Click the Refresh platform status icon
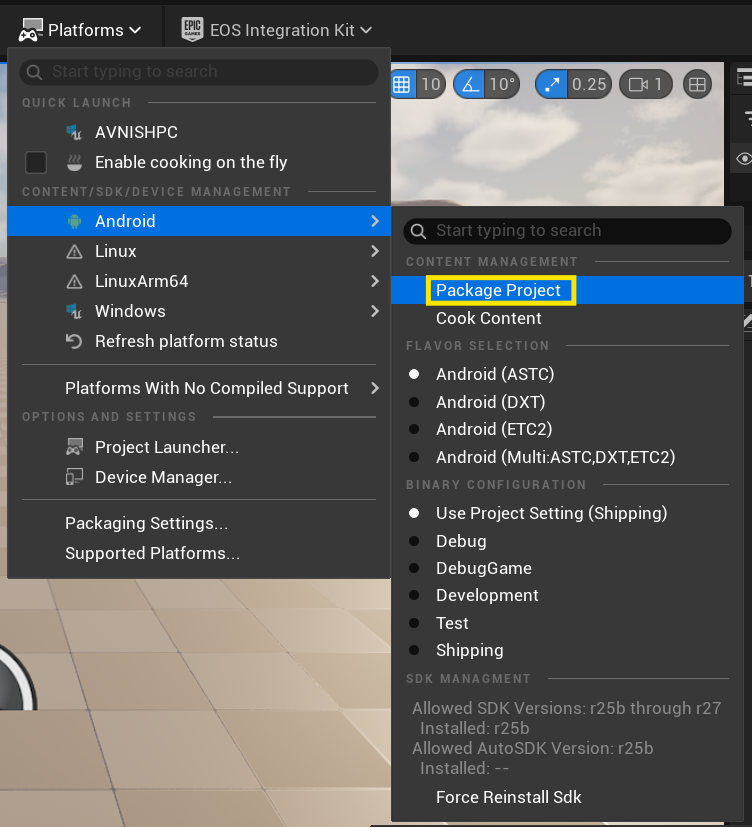 click(x=74, y=341)
